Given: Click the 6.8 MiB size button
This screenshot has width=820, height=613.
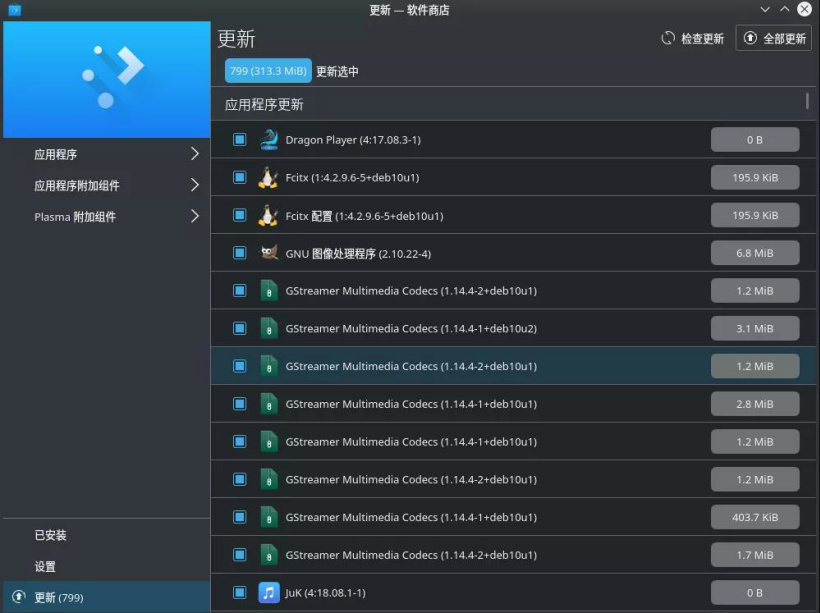Looking at the screenshot, I should point(755,253).
